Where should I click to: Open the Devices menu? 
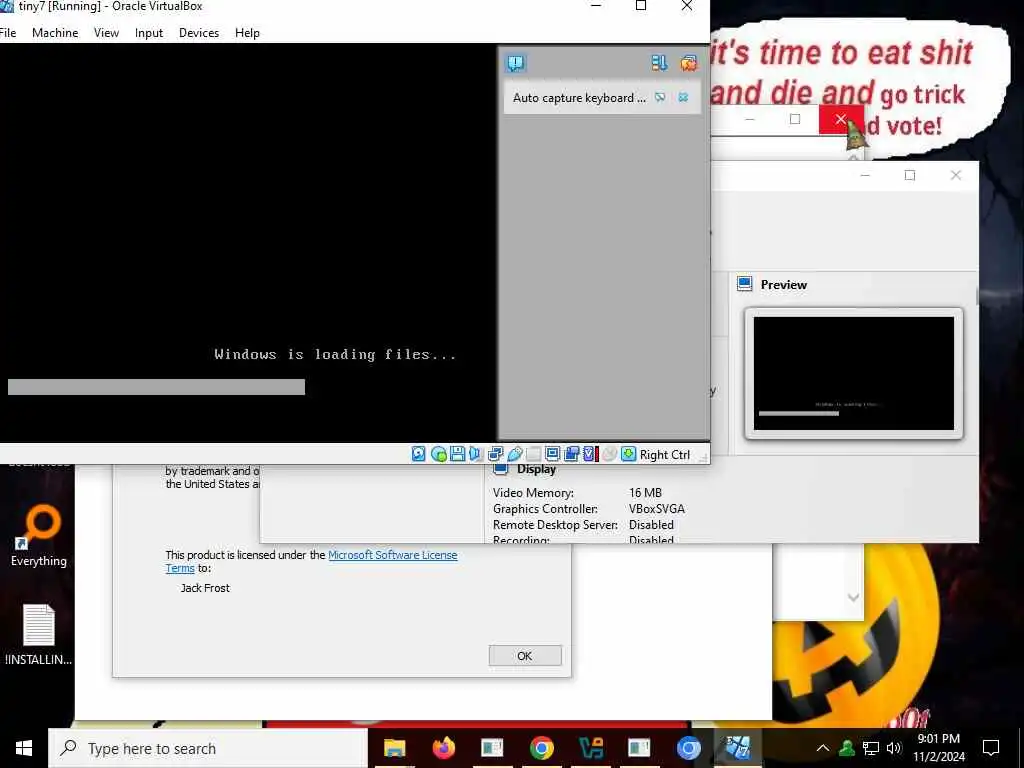tap(199, 33)
